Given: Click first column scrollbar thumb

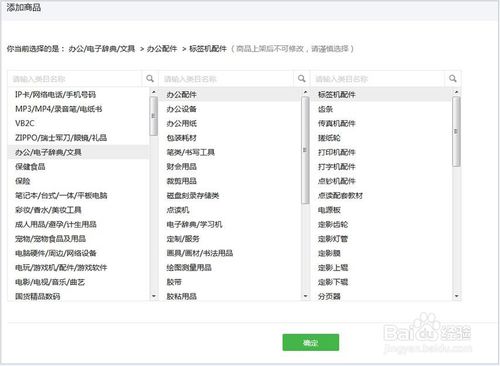Looking at the screenshot, I should coord(154,116).
